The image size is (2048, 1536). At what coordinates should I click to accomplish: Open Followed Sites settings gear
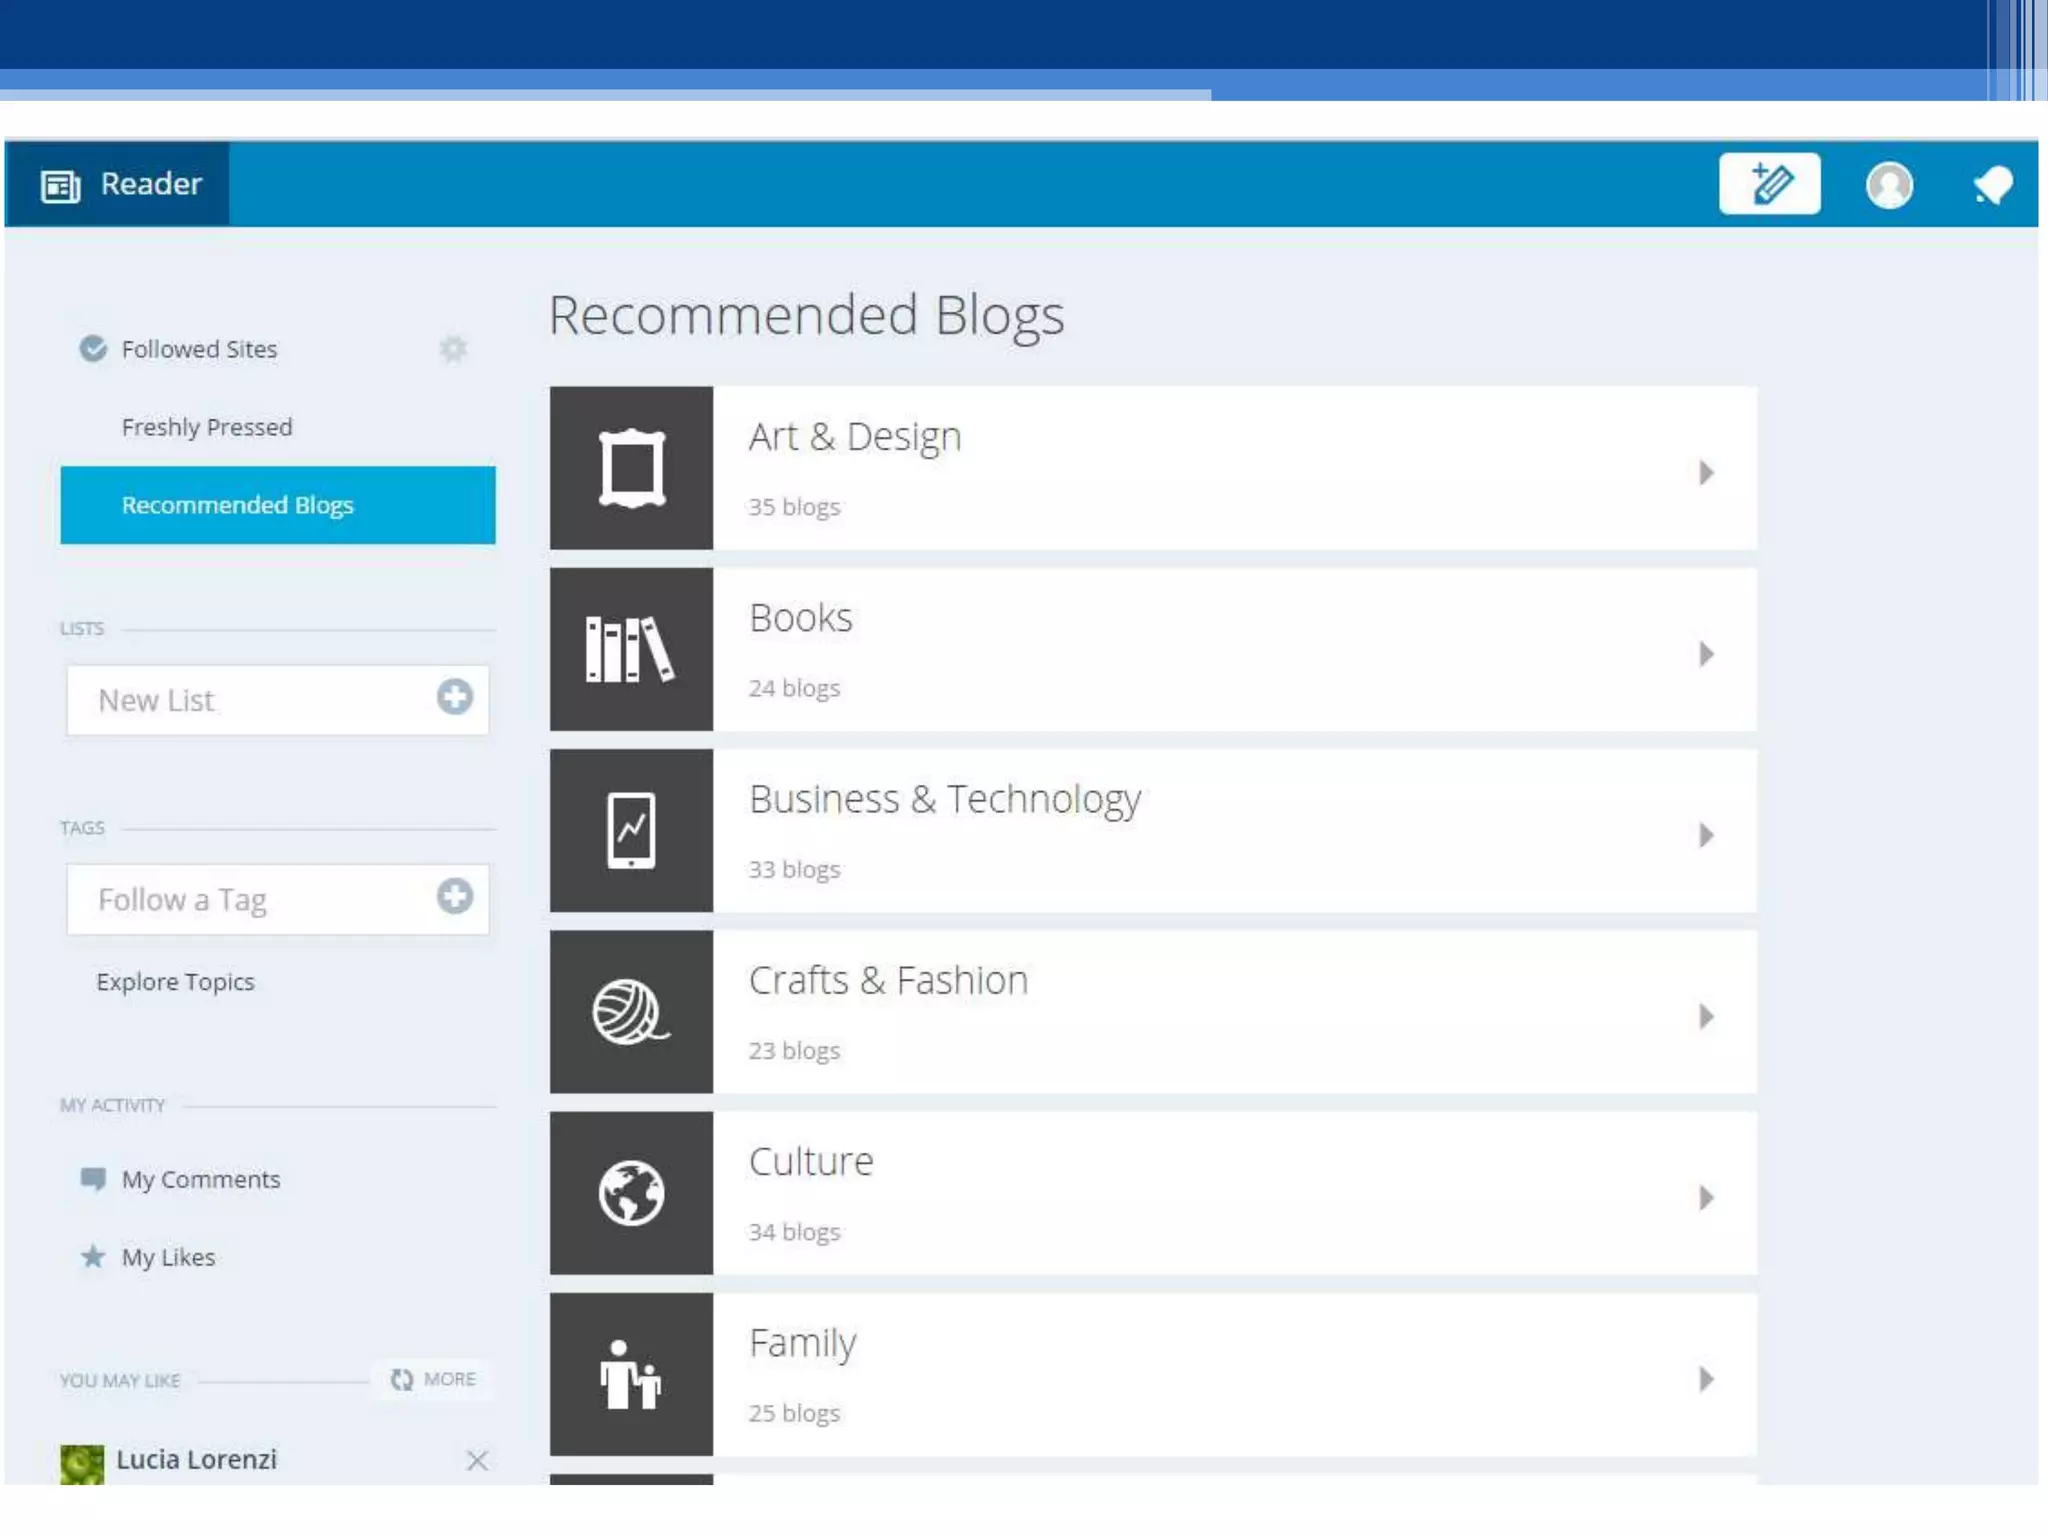[x=453, y=348]
